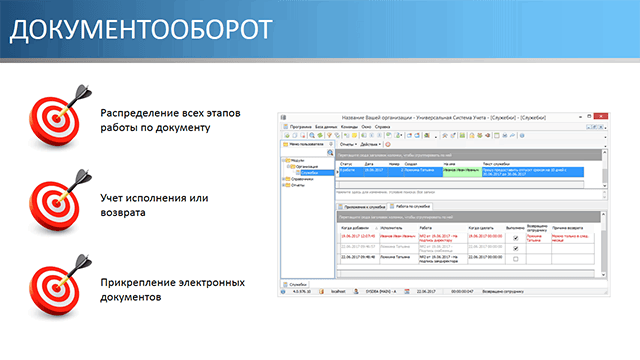Click the calendar icon beside 22.06.2017 status

tap(407, 291)
